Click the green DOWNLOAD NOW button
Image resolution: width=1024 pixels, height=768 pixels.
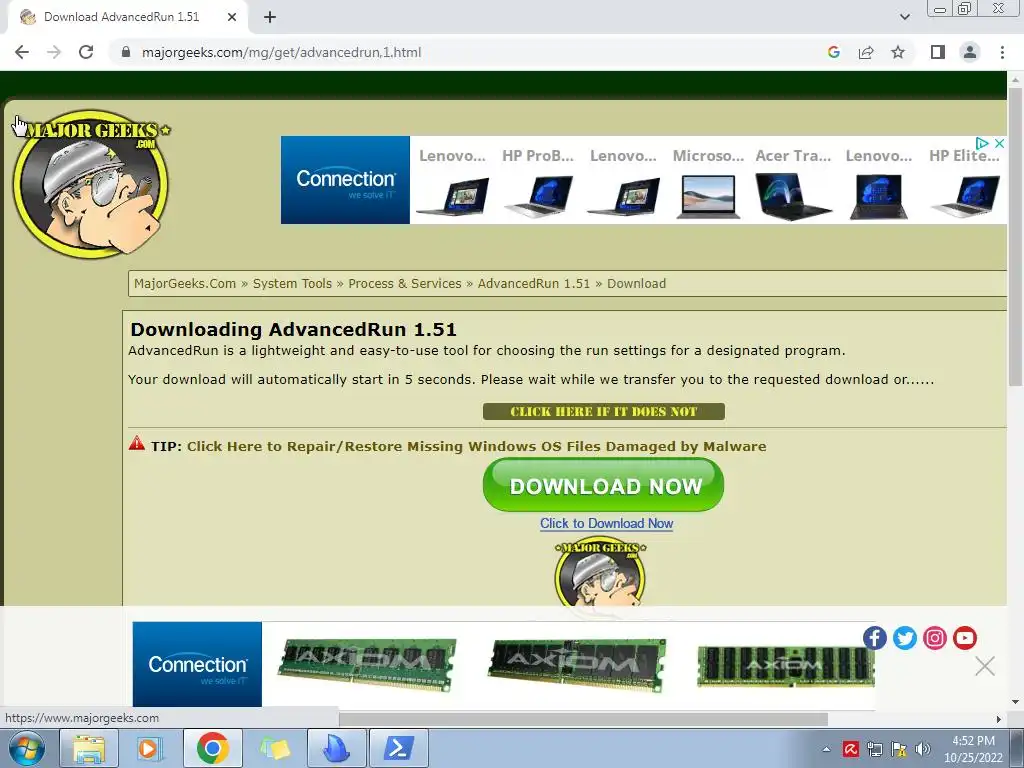point(603,485)
